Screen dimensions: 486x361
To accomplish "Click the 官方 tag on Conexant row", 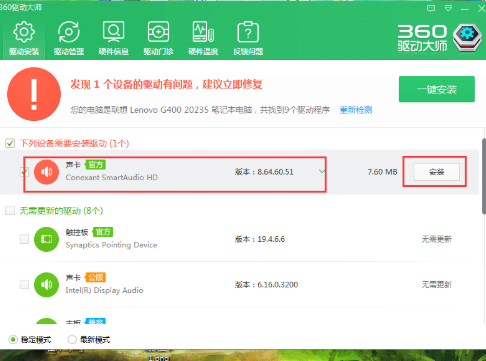I will pyautogui.click(x=96, y=165).
